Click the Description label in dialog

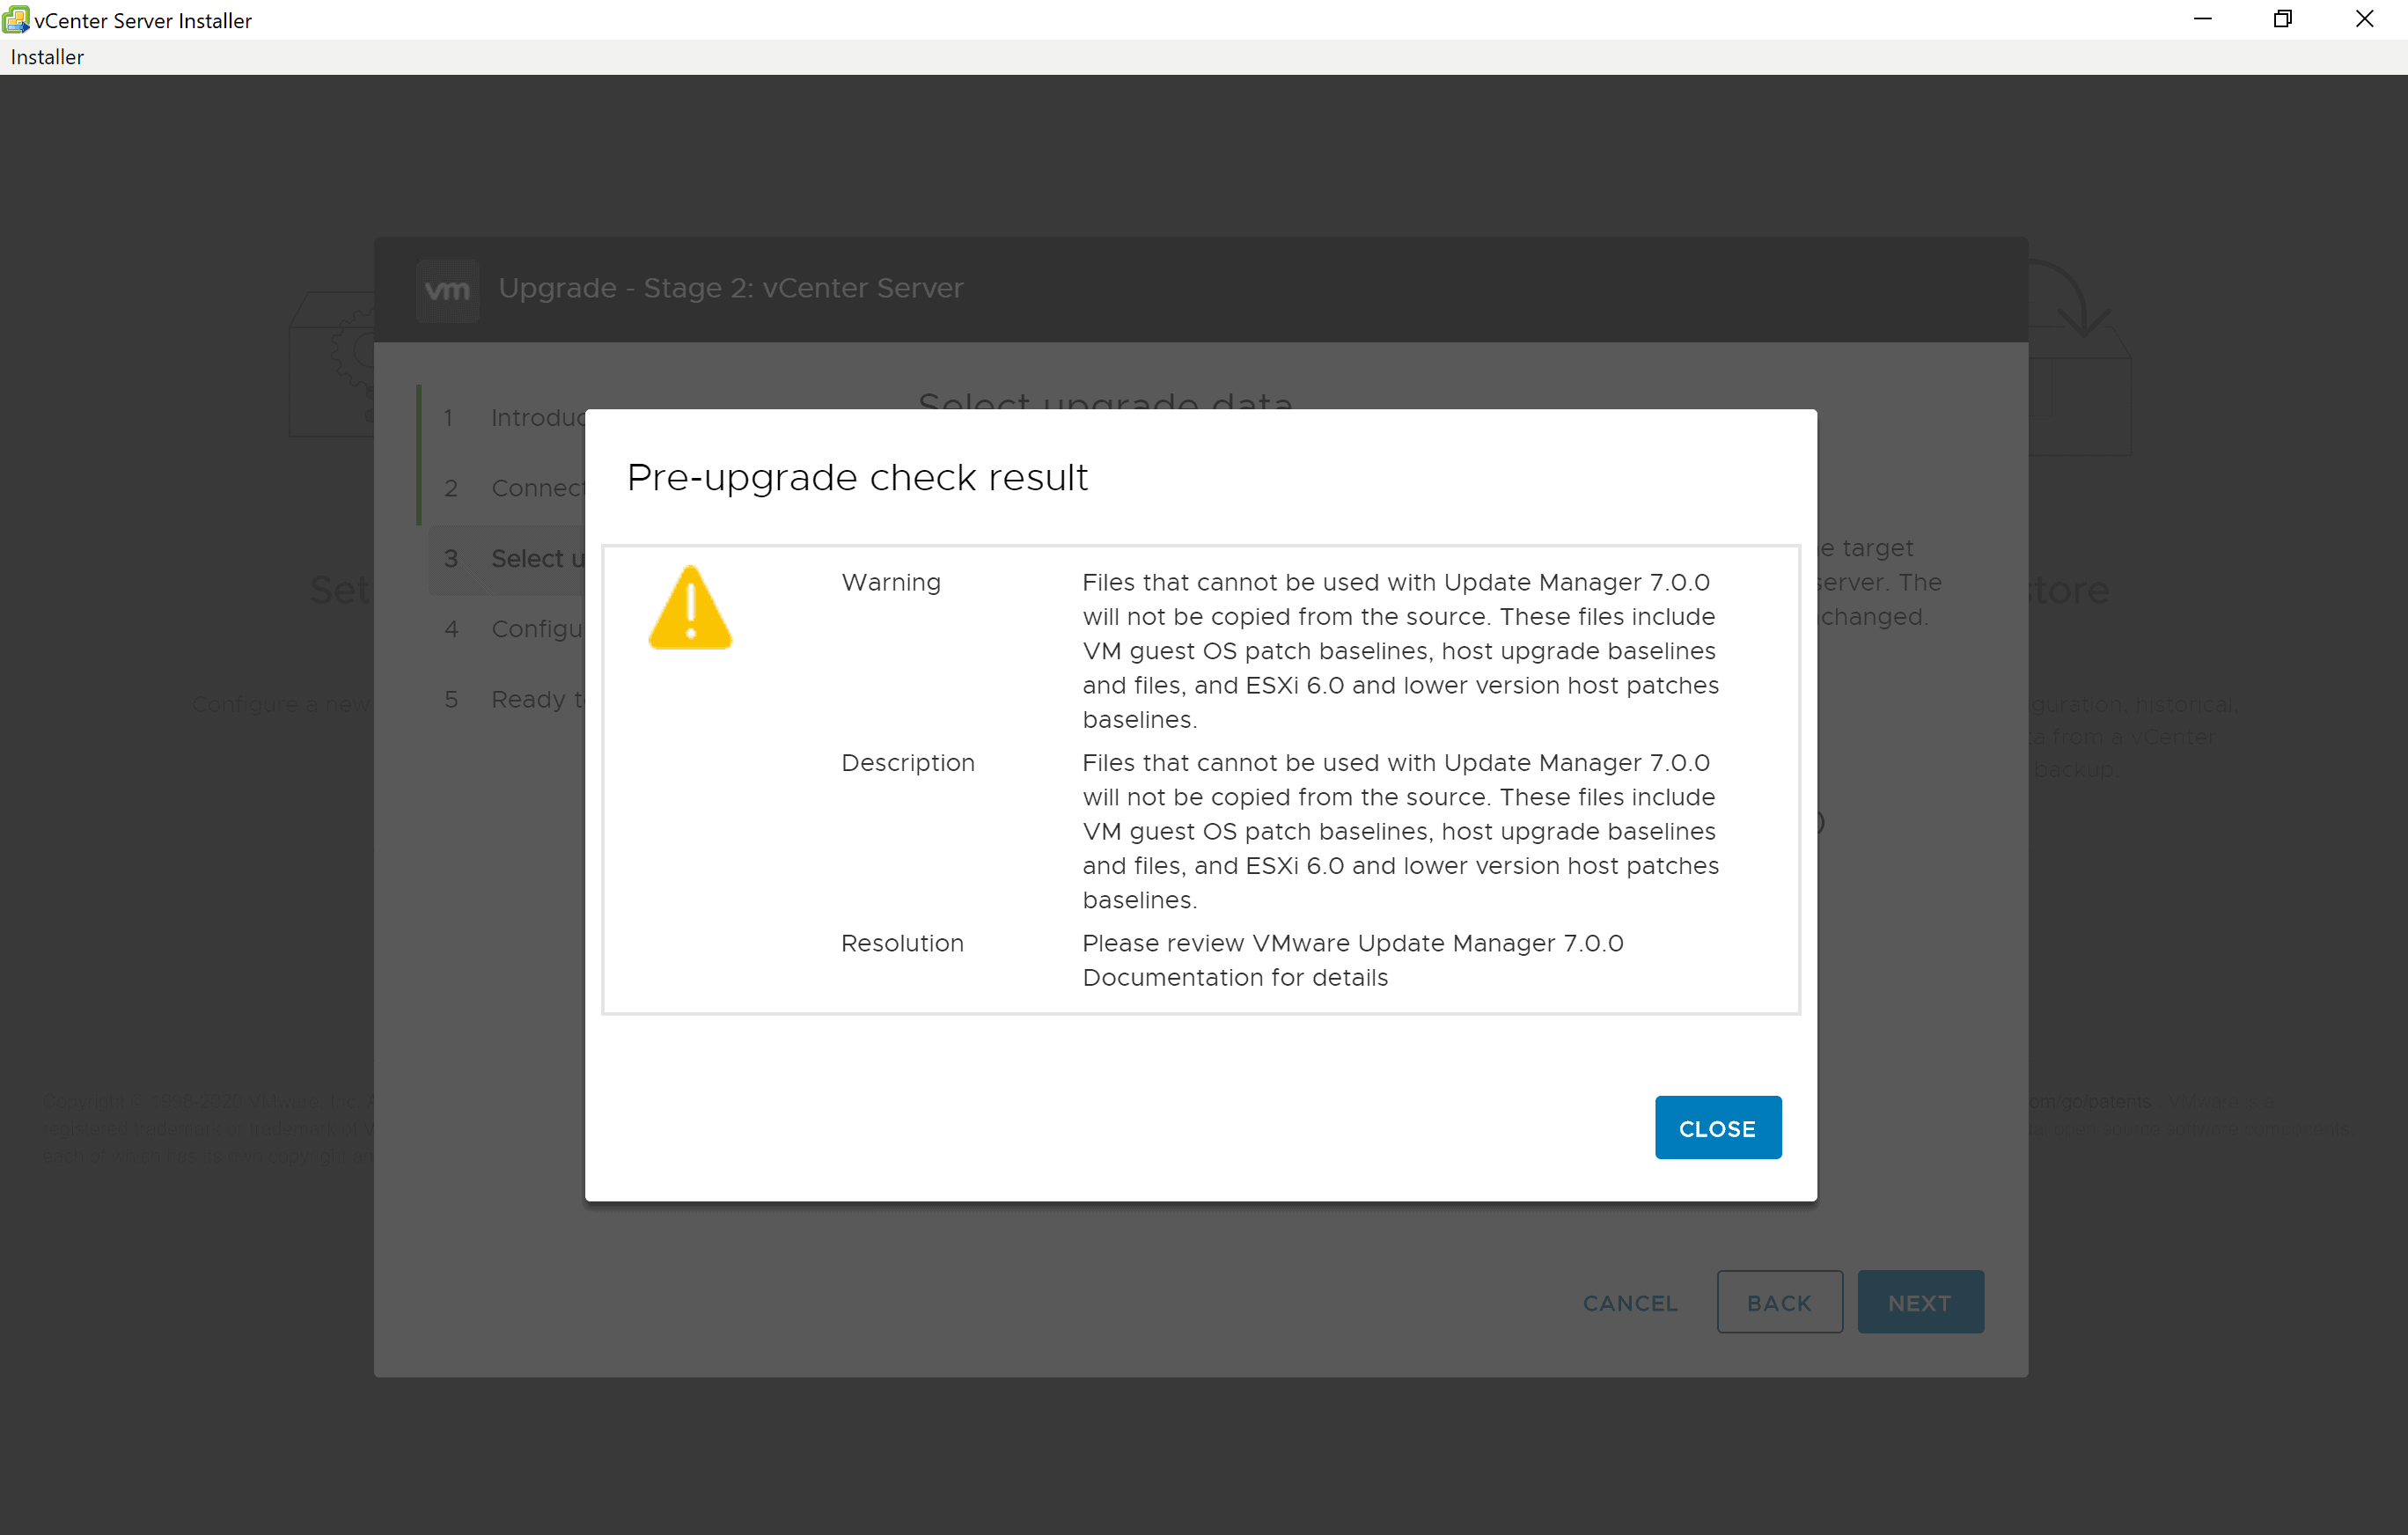[907, 763]
